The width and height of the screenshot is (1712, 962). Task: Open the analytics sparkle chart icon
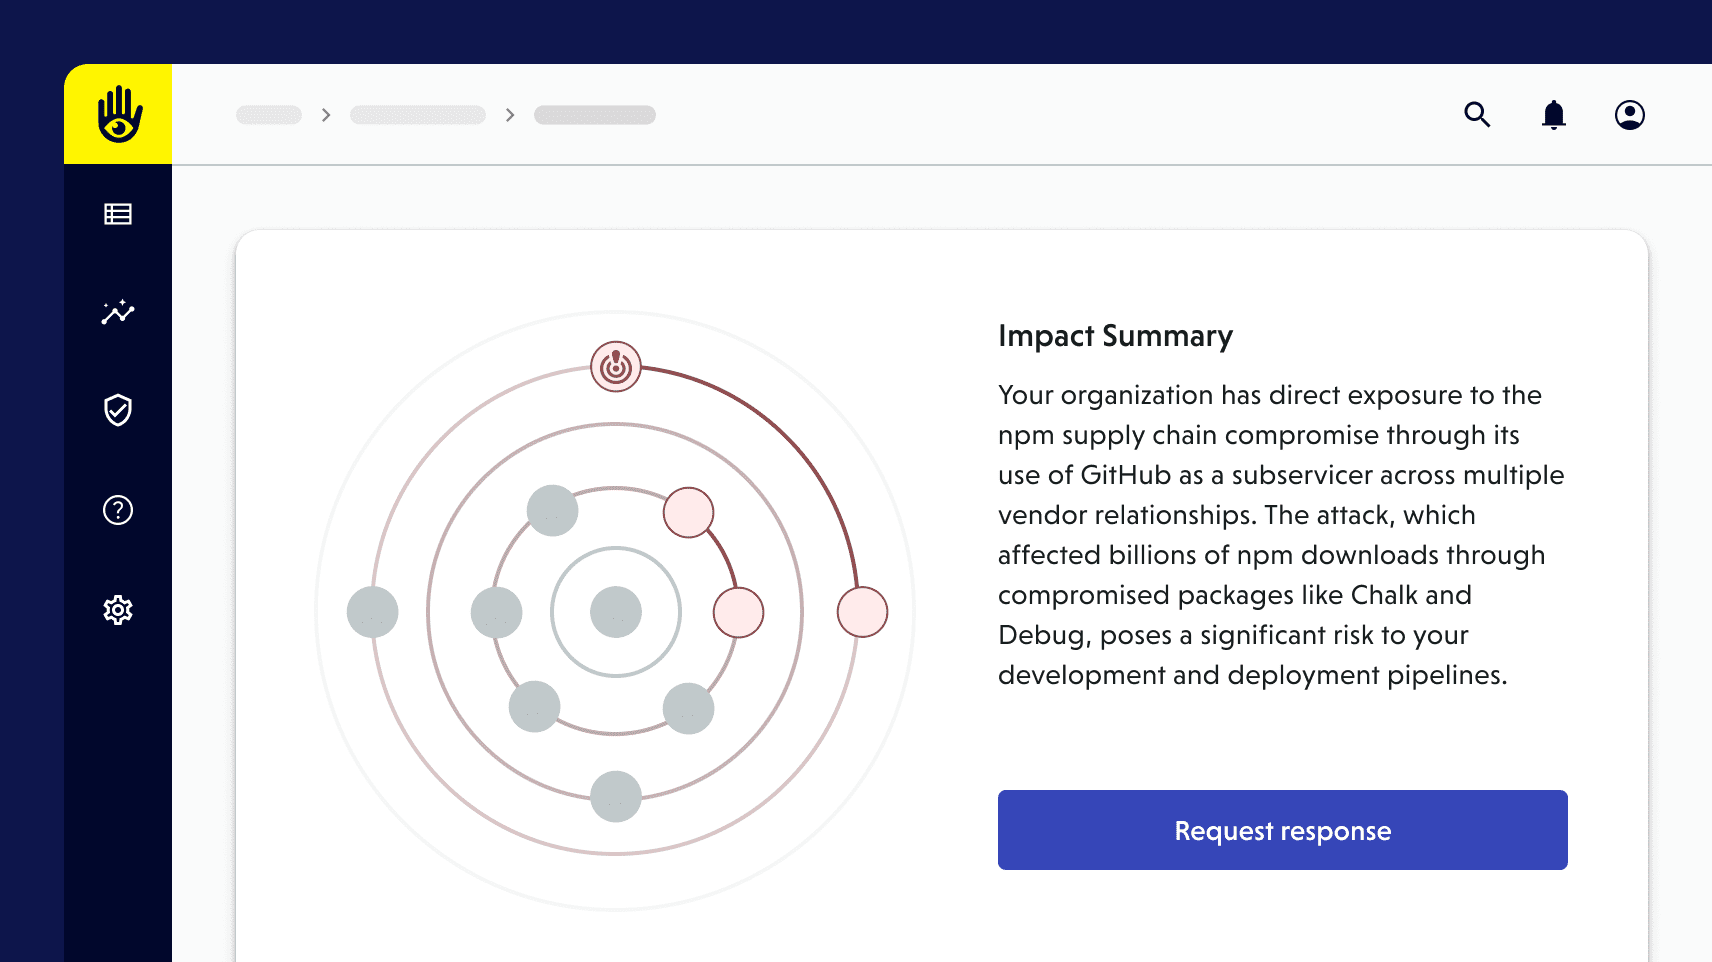pos(118,312)
